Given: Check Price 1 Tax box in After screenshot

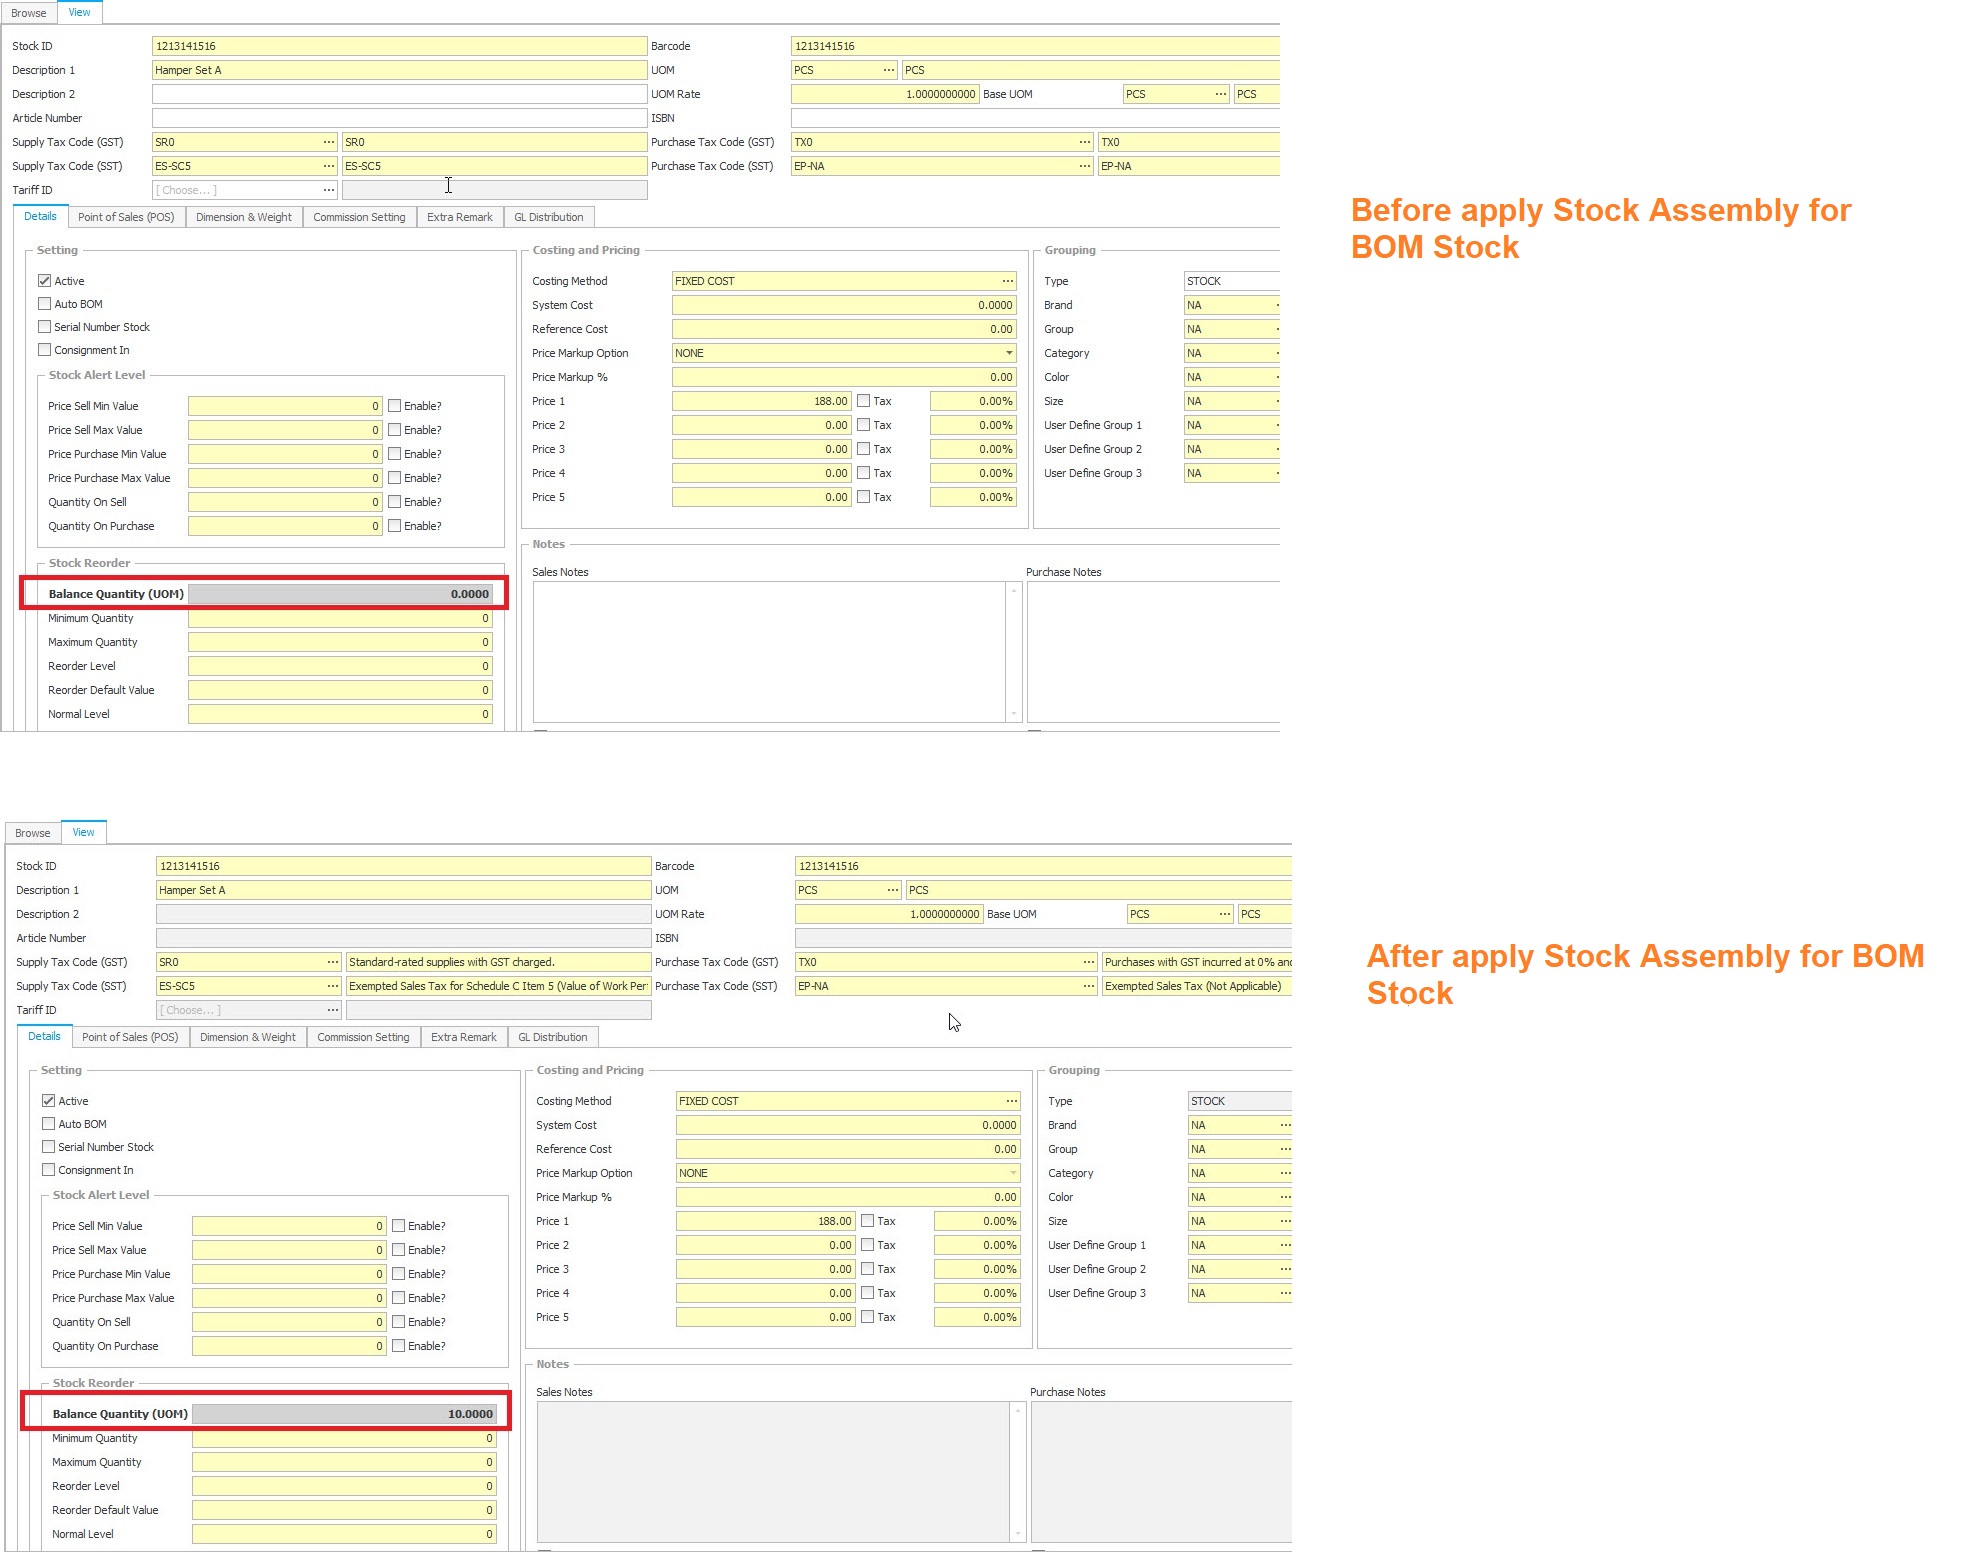Looking at the screenshot, I should 868,1221.
